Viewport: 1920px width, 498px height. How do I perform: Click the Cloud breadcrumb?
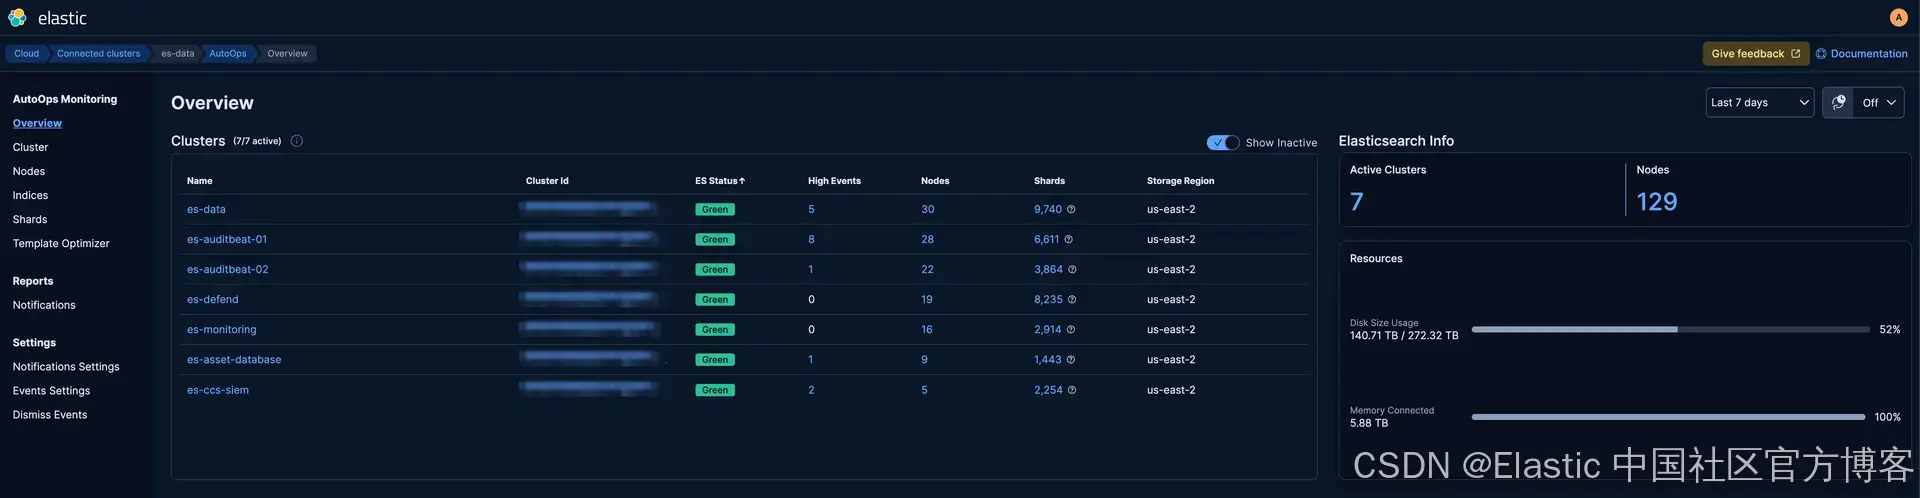[26, 54]
